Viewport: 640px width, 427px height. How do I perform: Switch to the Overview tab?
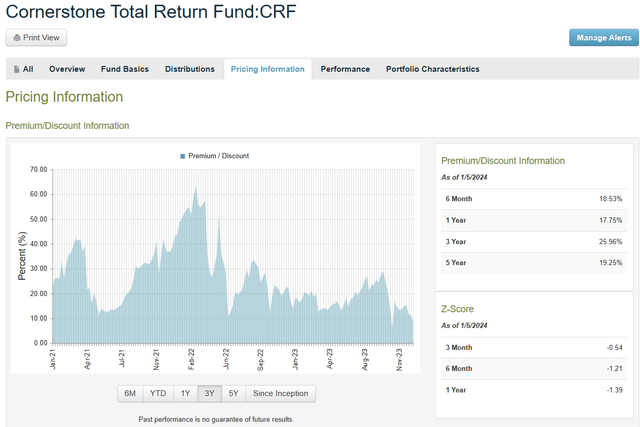click(x=67, y=69)
